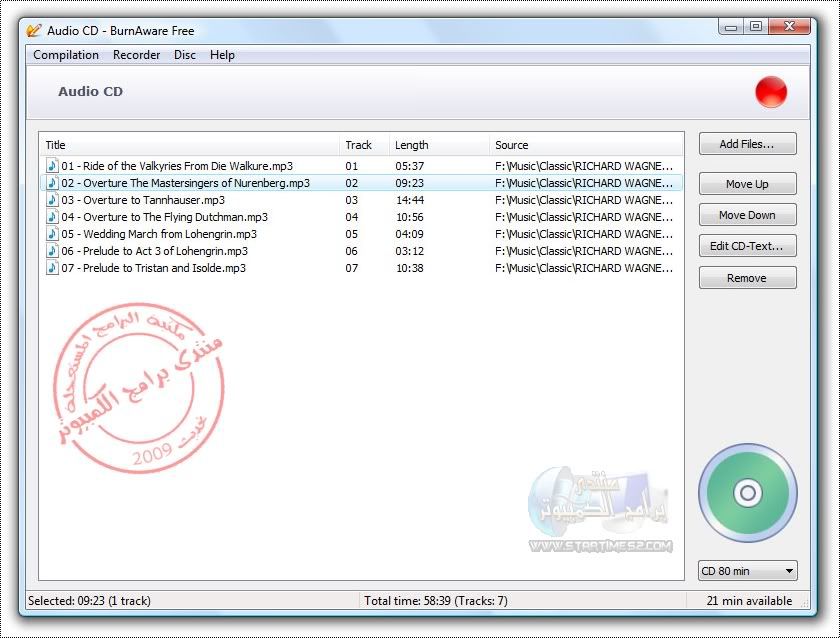Click the Remove button
The width and height of the screenshot is (840, 638).
pyautogui.click(x=747, y=278)
